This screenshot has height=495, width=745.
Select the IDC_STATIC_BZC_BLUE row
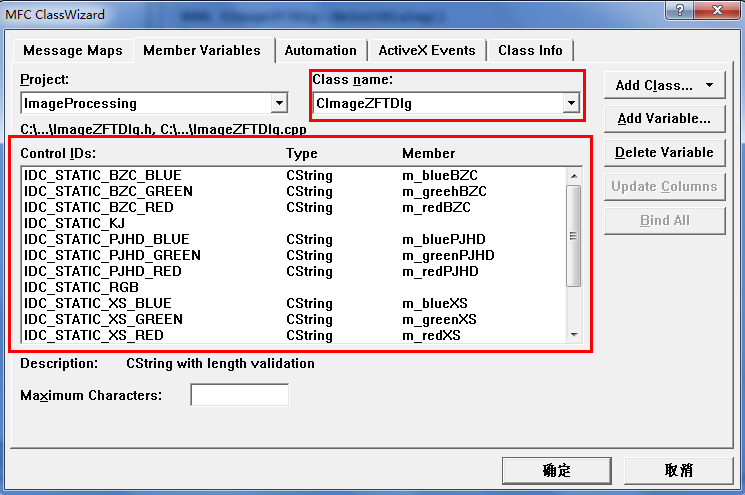click(x=295, y=175)
